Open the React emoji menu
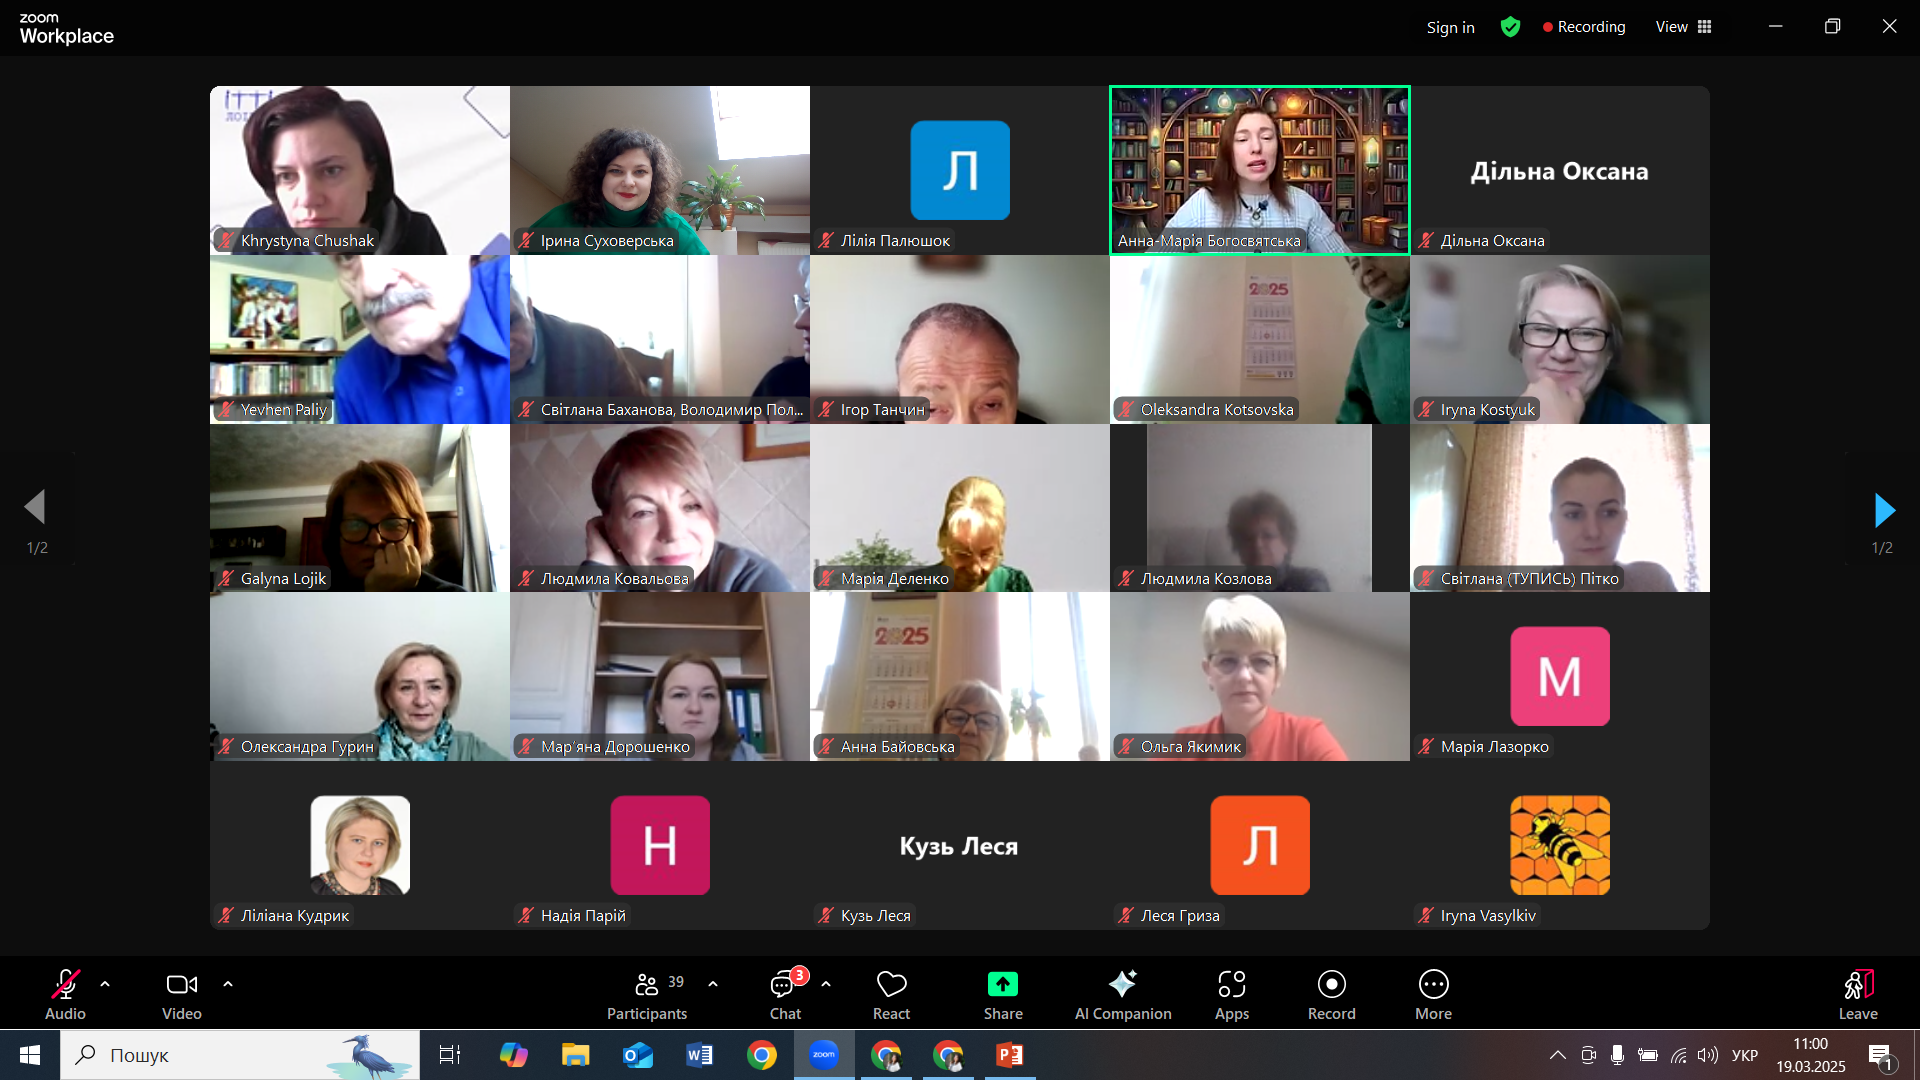Image resolution: width=1920 pixels, height=1080 pixels. 891,986
